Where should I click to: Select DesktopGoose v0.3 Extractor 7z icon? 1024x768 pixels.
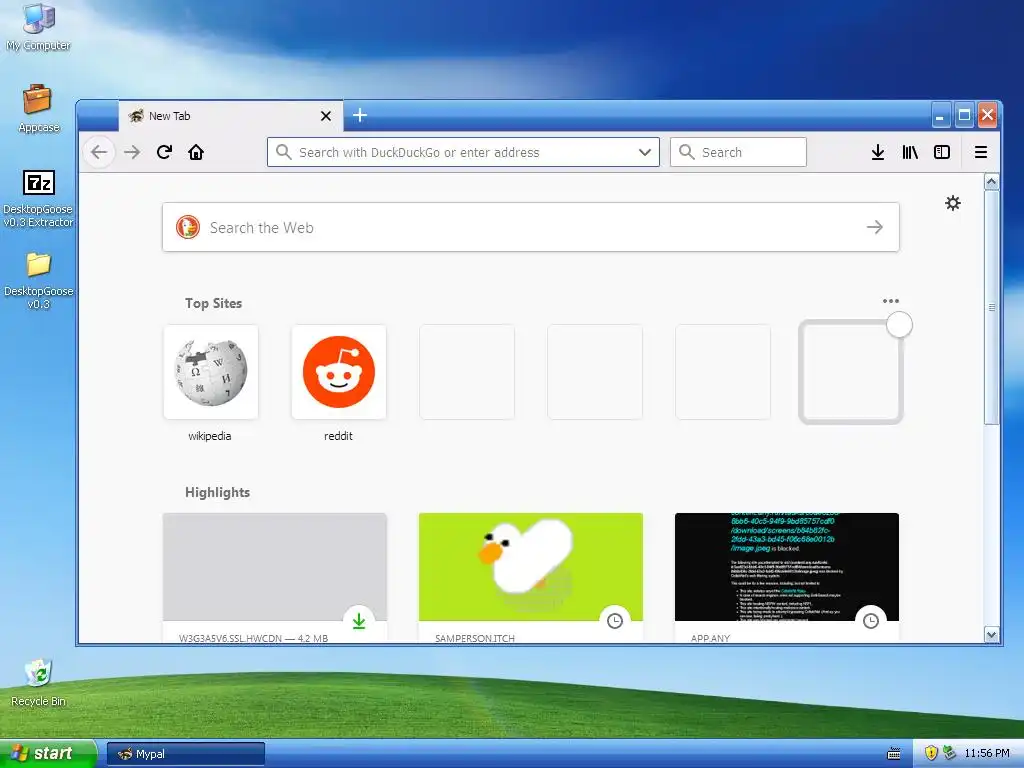point(39,199)
